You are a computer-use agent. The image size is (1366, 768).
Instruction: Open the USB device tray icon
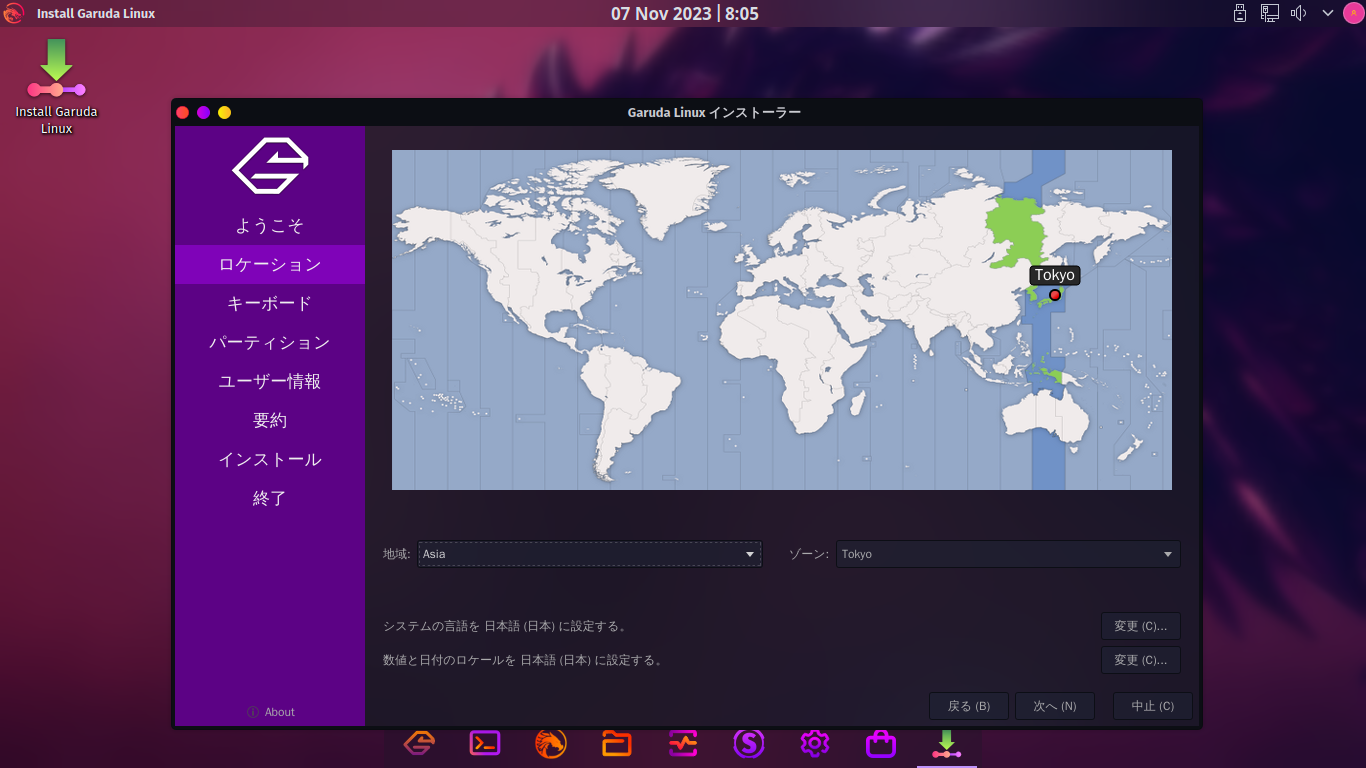pyautogui.click(x=1240, y=14)
